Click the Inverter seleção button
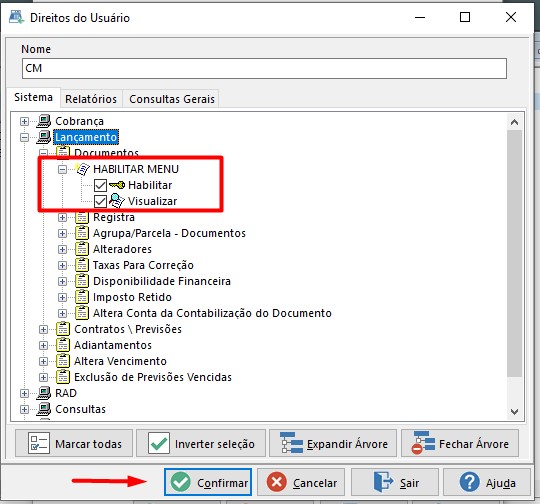The image size is (540, 504). click(x=201, y=443)
